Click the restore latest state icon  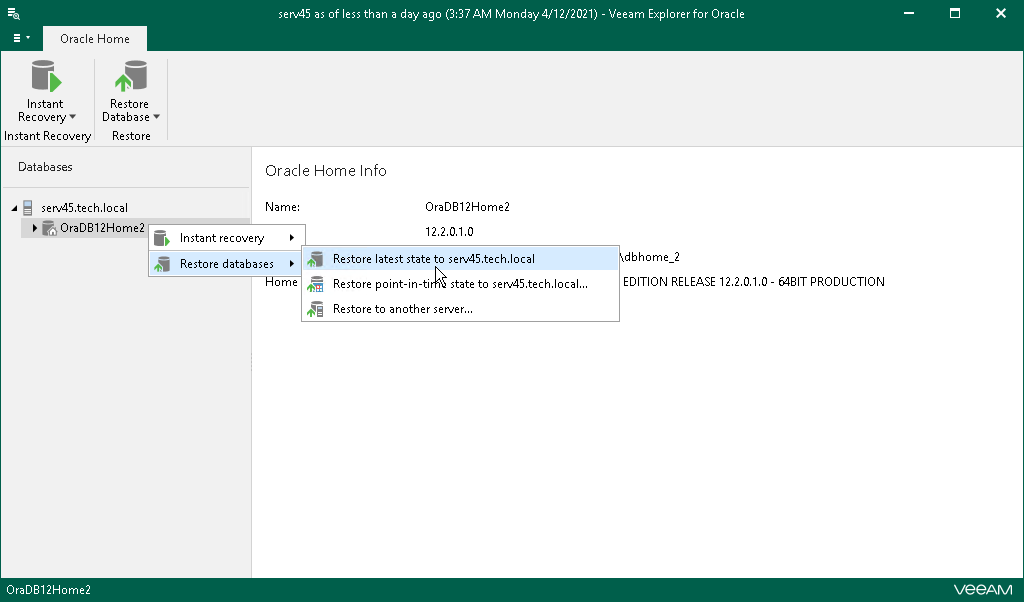[x=316, y=259]
